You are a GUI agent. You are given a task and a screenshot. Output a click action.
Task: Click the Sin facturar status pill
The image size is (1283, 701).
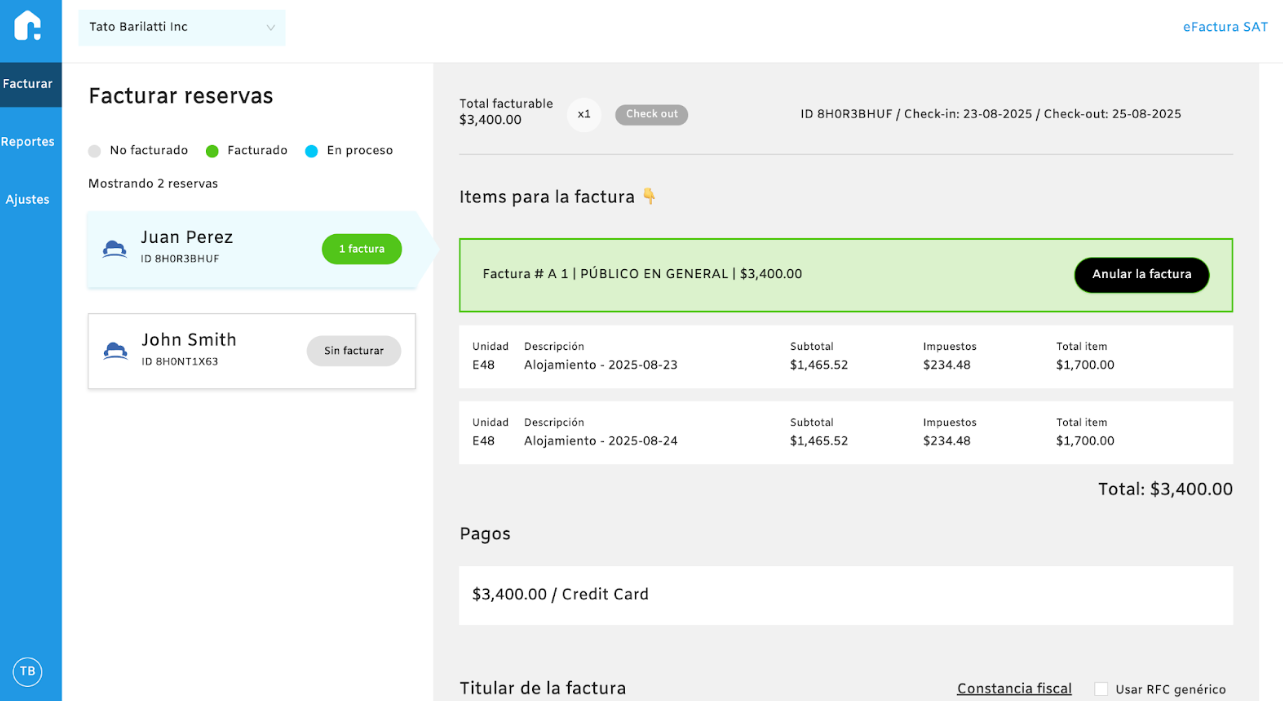pos(354,351)
